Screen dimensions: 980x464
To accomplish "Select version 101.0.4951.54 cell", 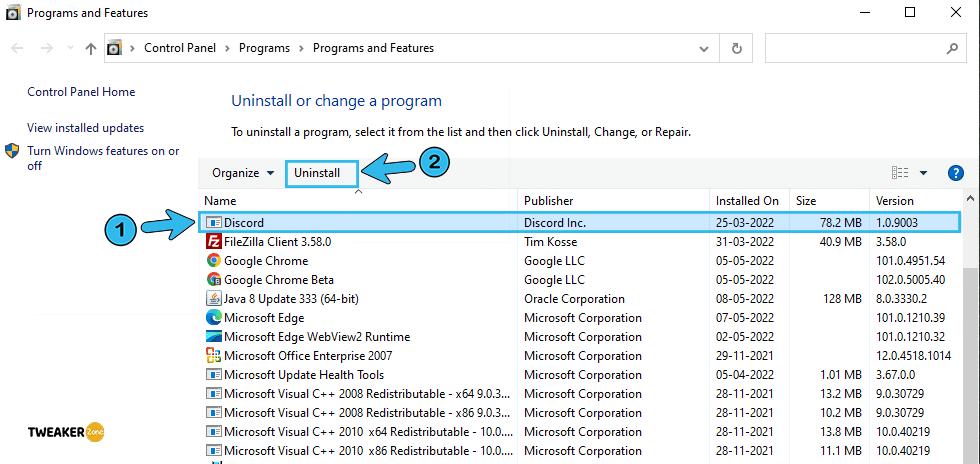I will 911,261.
